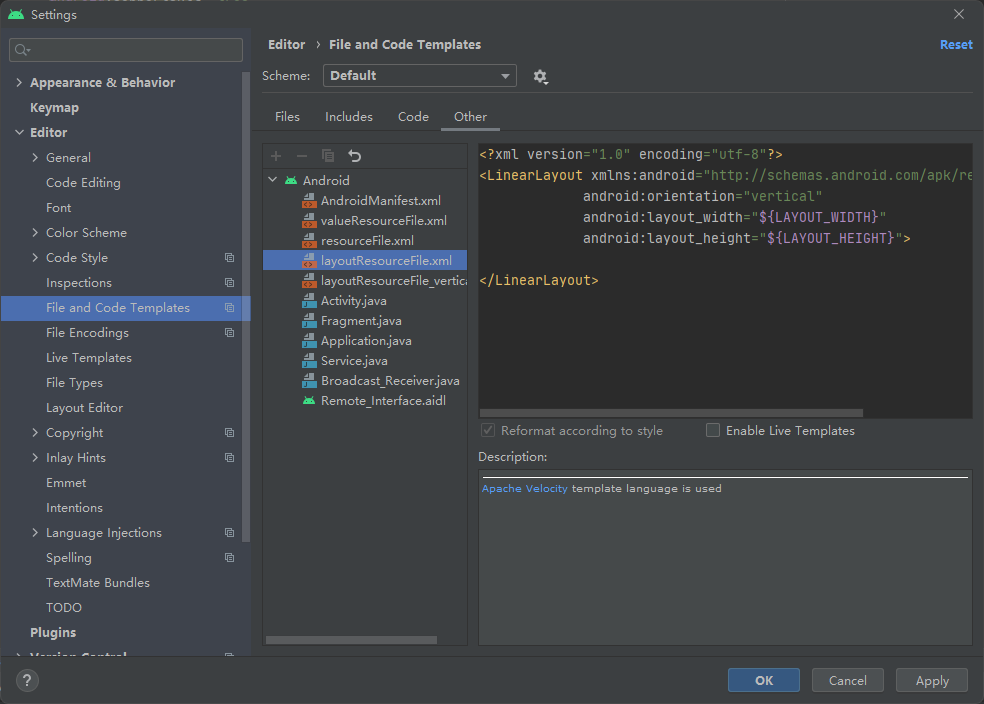
Task: Click the help question mark icon
Action: pos(27,681)
